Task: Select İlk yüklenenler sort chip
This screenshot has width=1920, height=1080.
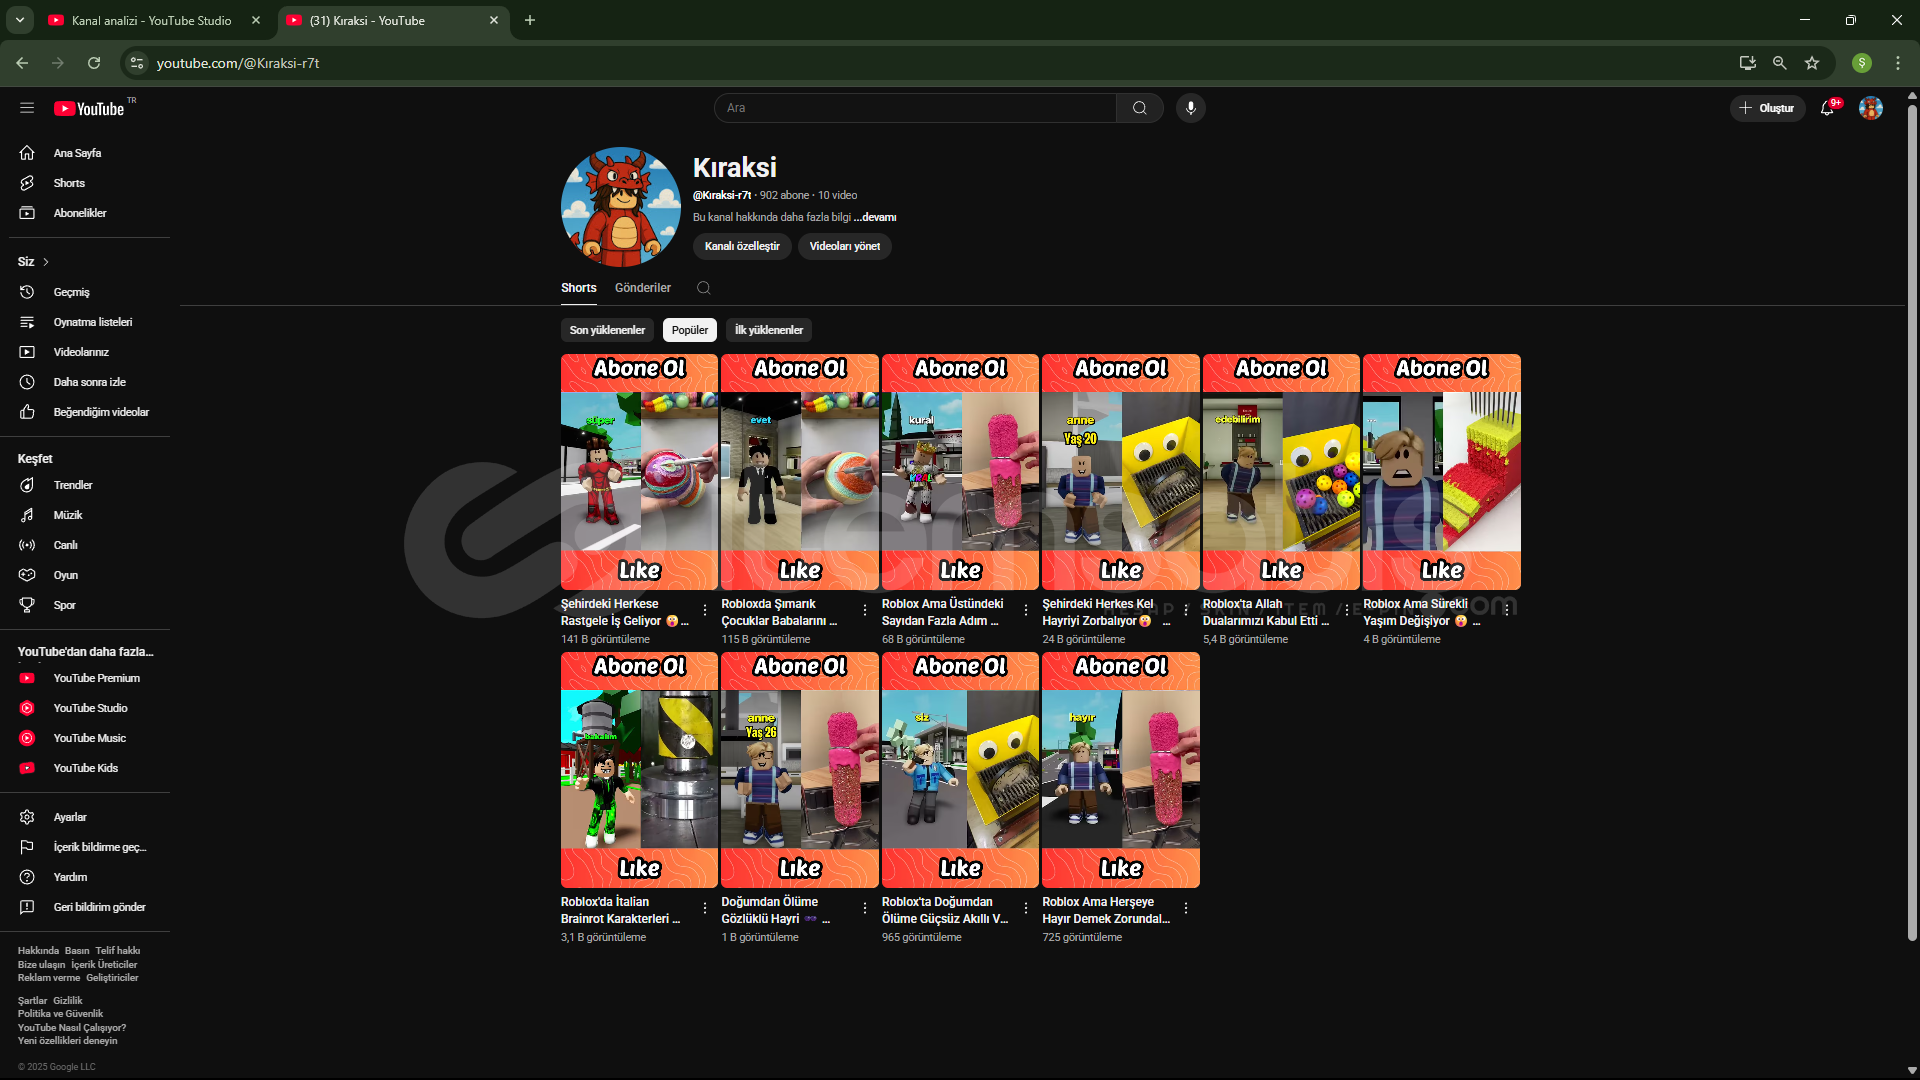Action: pyautogui.click(x=769, y=330)
